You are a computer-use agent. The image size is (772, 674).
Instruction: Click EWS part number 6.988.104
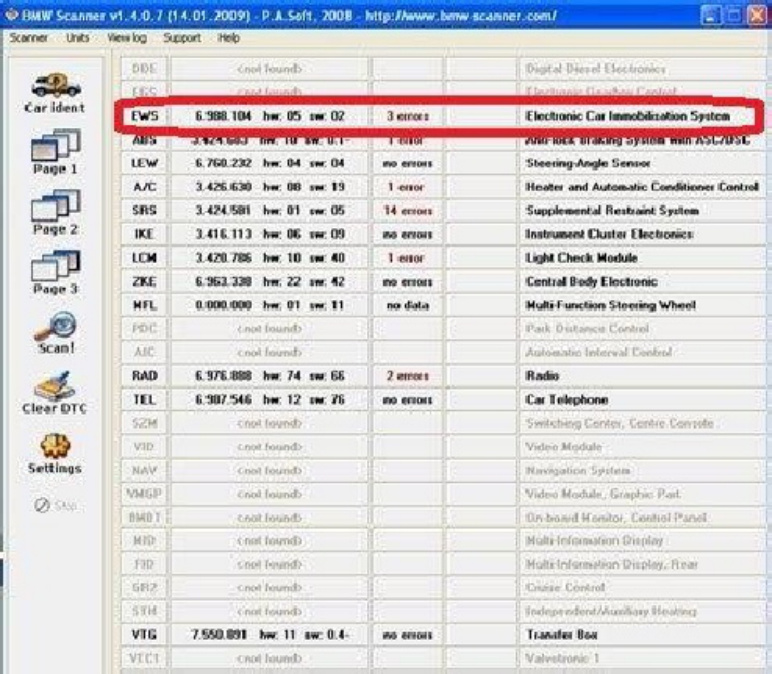[x=223, y=116]
